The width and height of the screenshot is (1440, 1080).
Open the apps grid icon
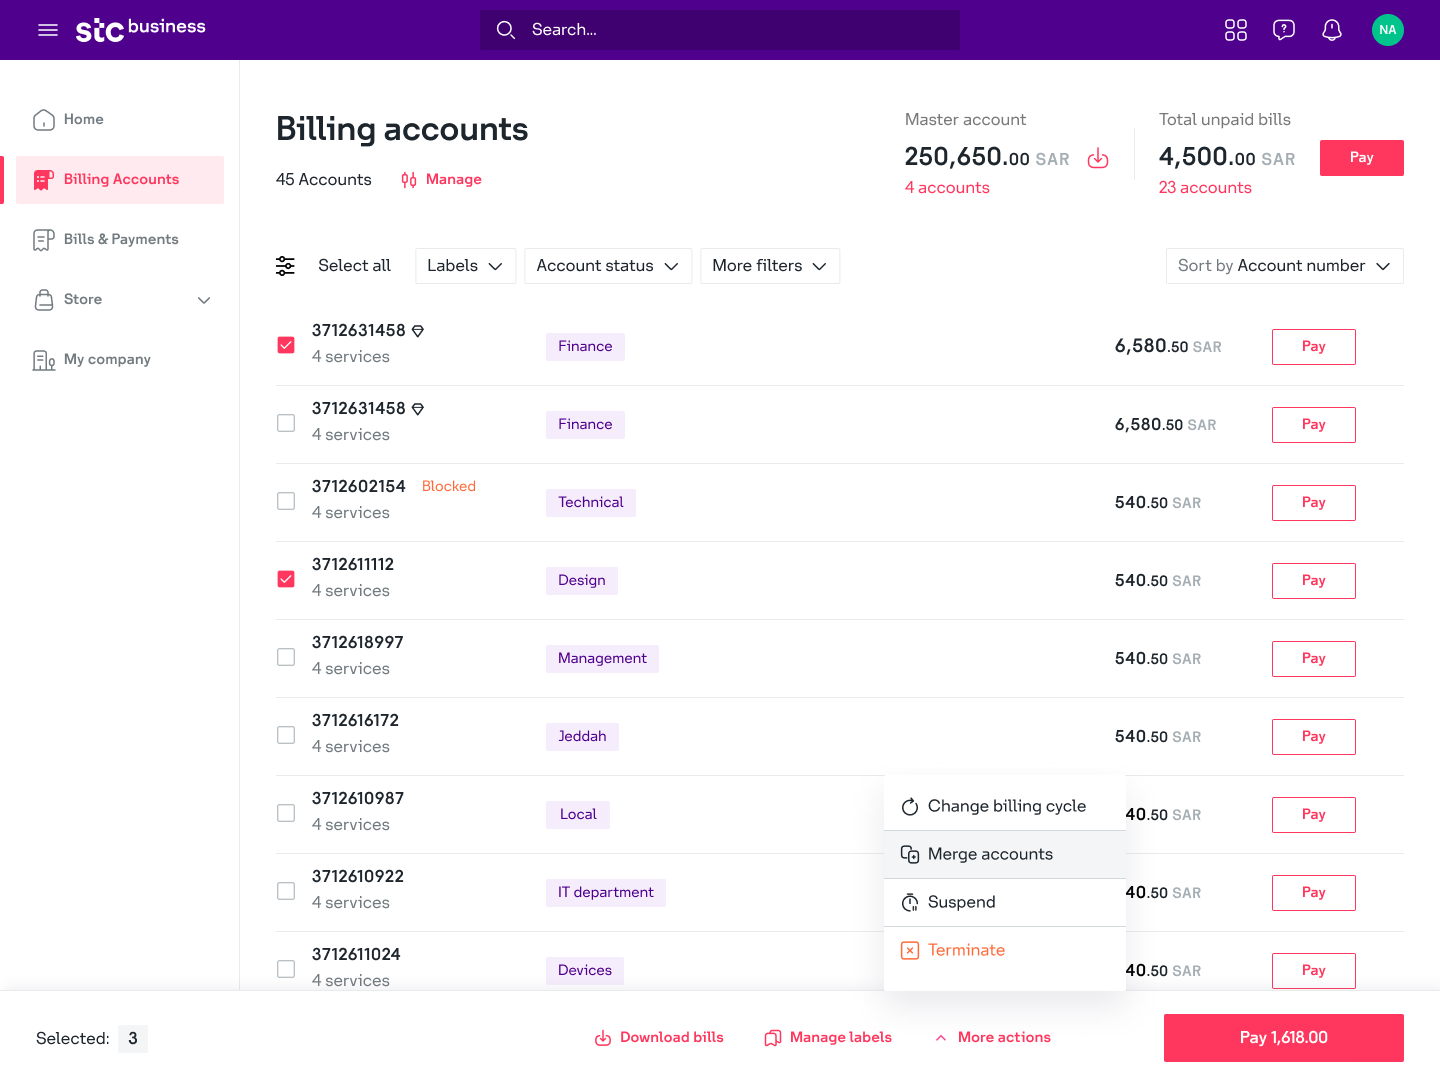click(x=1236, y=30)
